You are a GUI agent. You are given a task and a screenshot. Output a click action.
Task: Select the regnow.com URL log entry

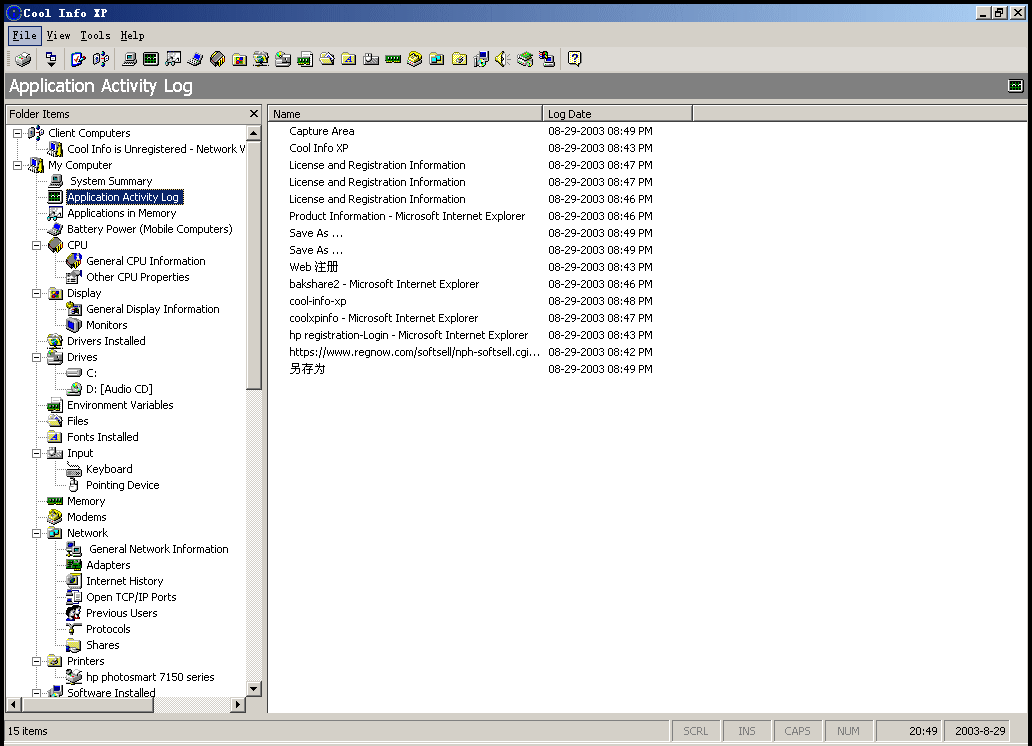click(x=414, y=352)
